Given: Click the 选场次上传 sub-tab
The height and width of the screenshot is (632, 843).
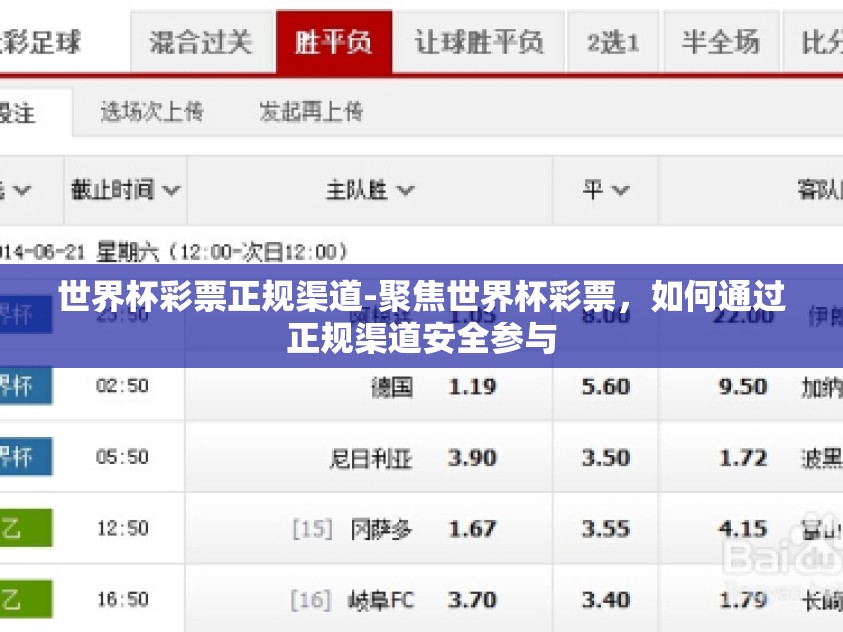Looking at the screenshot, I should pos(152,112).
